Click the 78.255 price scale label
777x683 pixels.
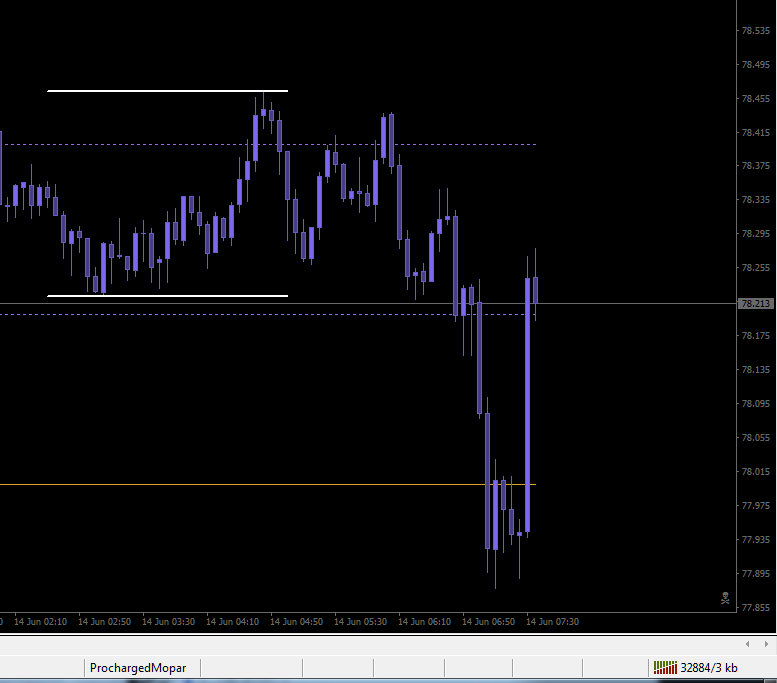[x=756, y=268]
